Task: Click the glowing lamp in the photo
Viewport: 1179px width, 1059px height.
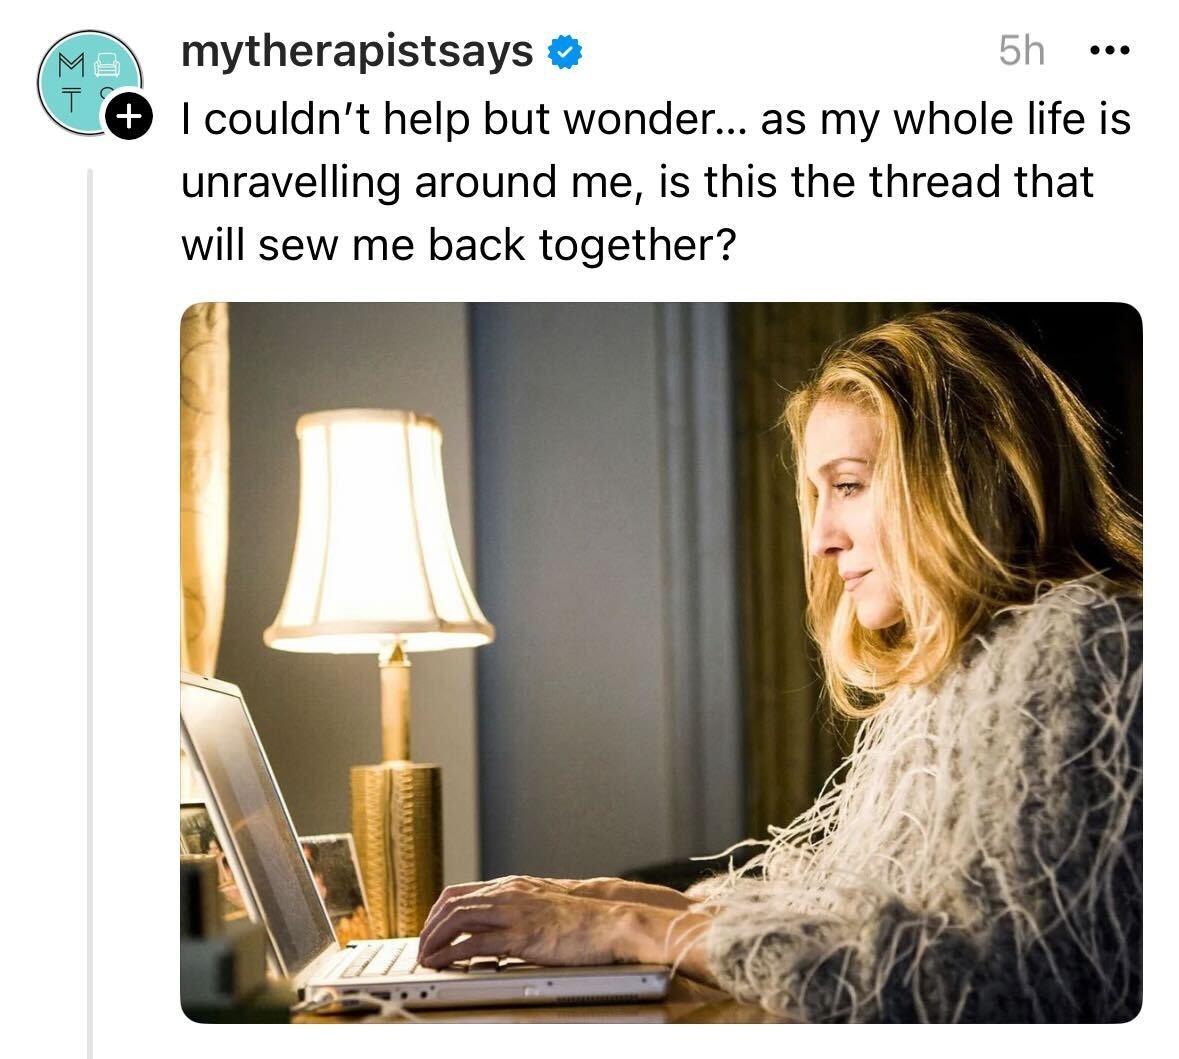Action: pos(378,530)
